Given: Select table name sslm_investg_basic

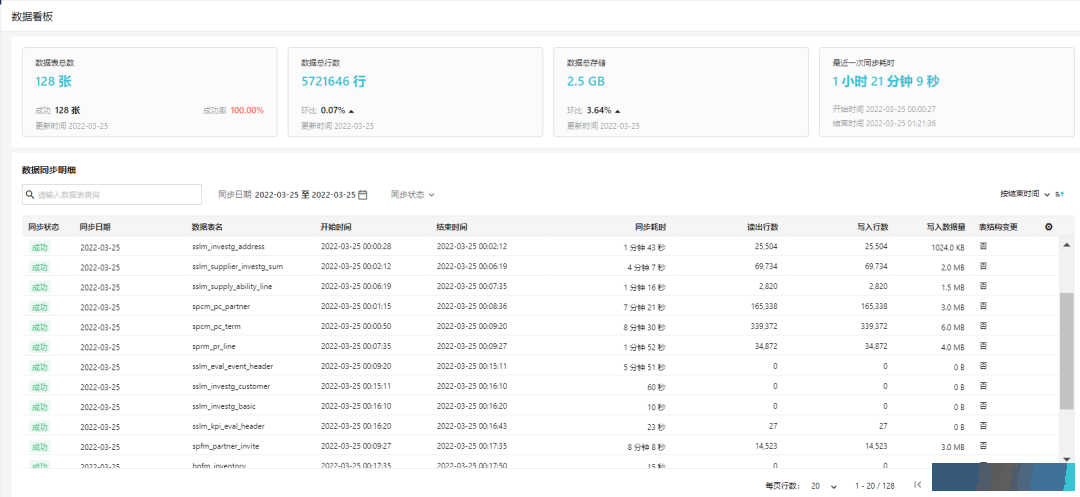Looking at the screenshot, I should tap(224, 405).
